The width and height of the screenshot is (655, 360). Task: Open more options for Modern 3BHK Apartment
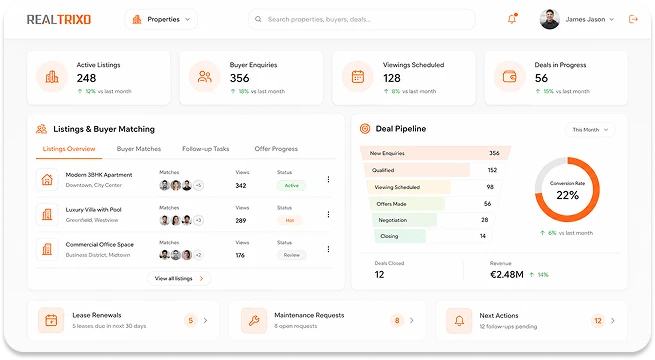[x=328, y=180]
